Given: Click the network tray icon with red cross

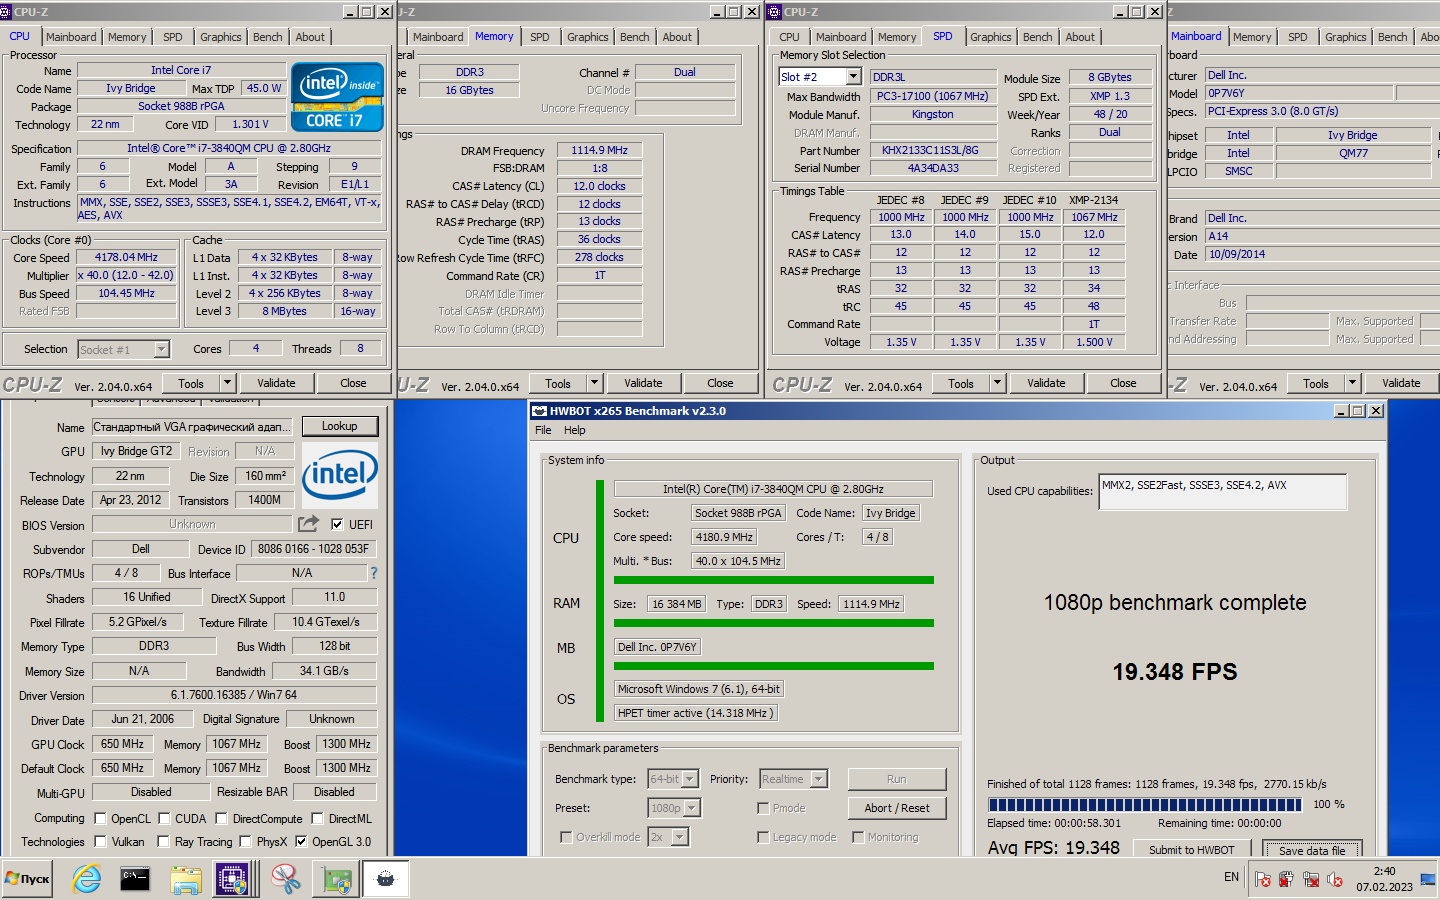Looking at the screenshot, I should pyautogui.click(x=1310, y=879).
